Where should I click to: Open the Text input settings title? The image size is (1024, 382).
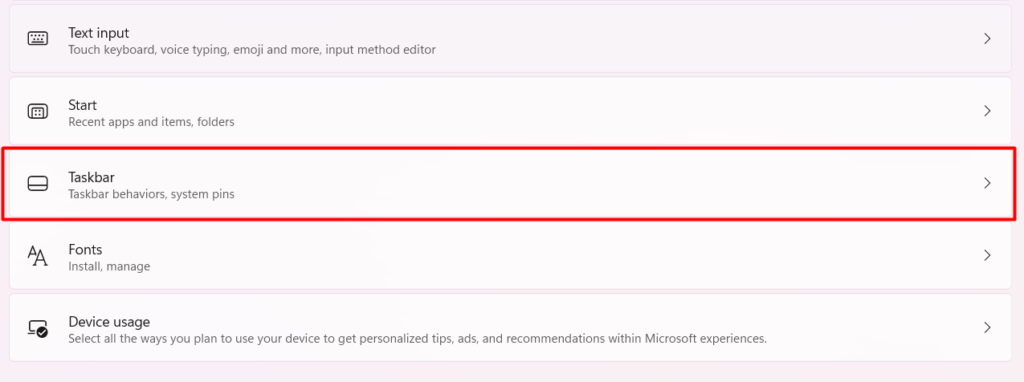tap(99, 33)
